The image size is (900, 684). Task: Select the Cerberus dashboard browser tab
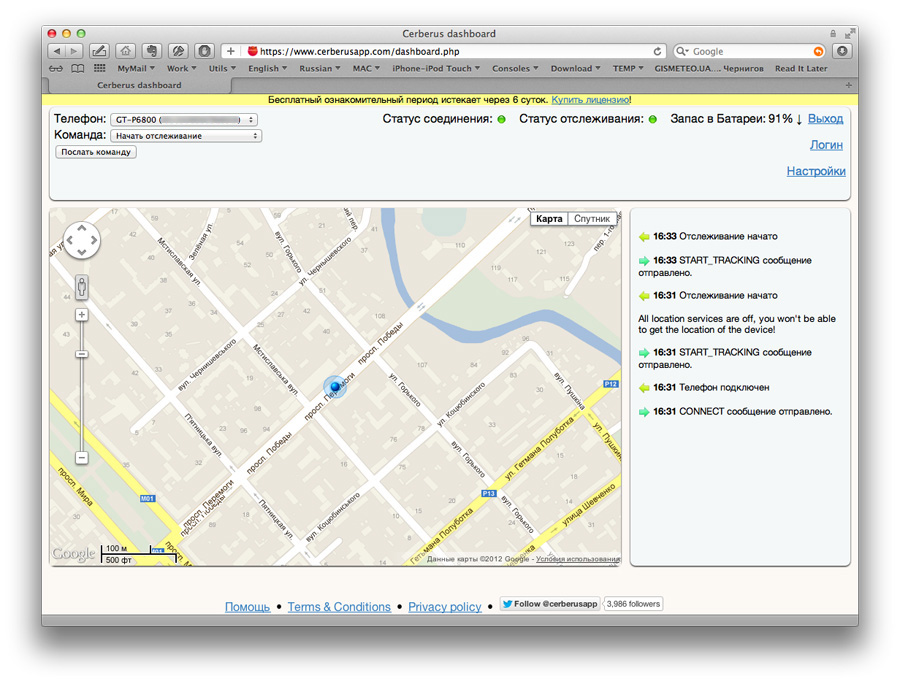coord(139,86)
